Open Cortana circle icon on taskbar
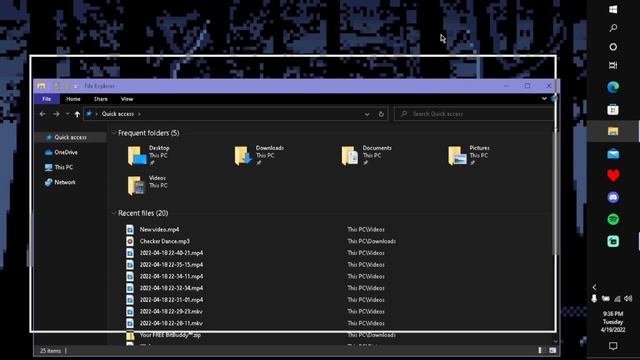The width and height of the screenshot is (640, 360). 613,47
